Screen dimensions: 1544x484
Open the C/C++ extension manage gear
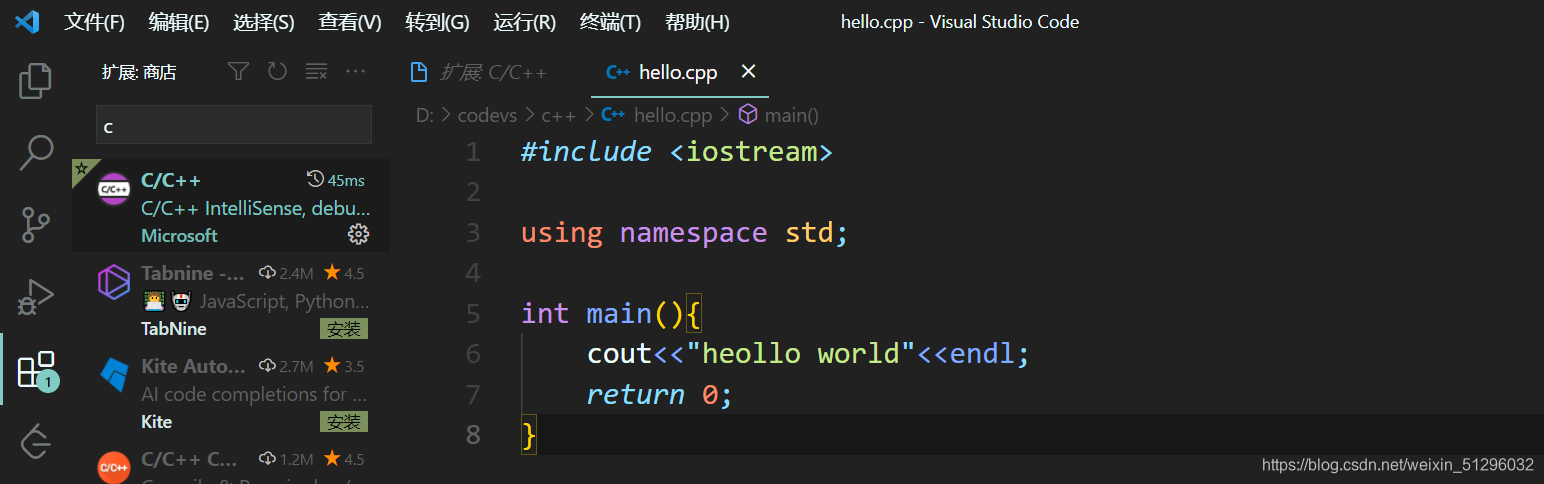coord(358,234)
